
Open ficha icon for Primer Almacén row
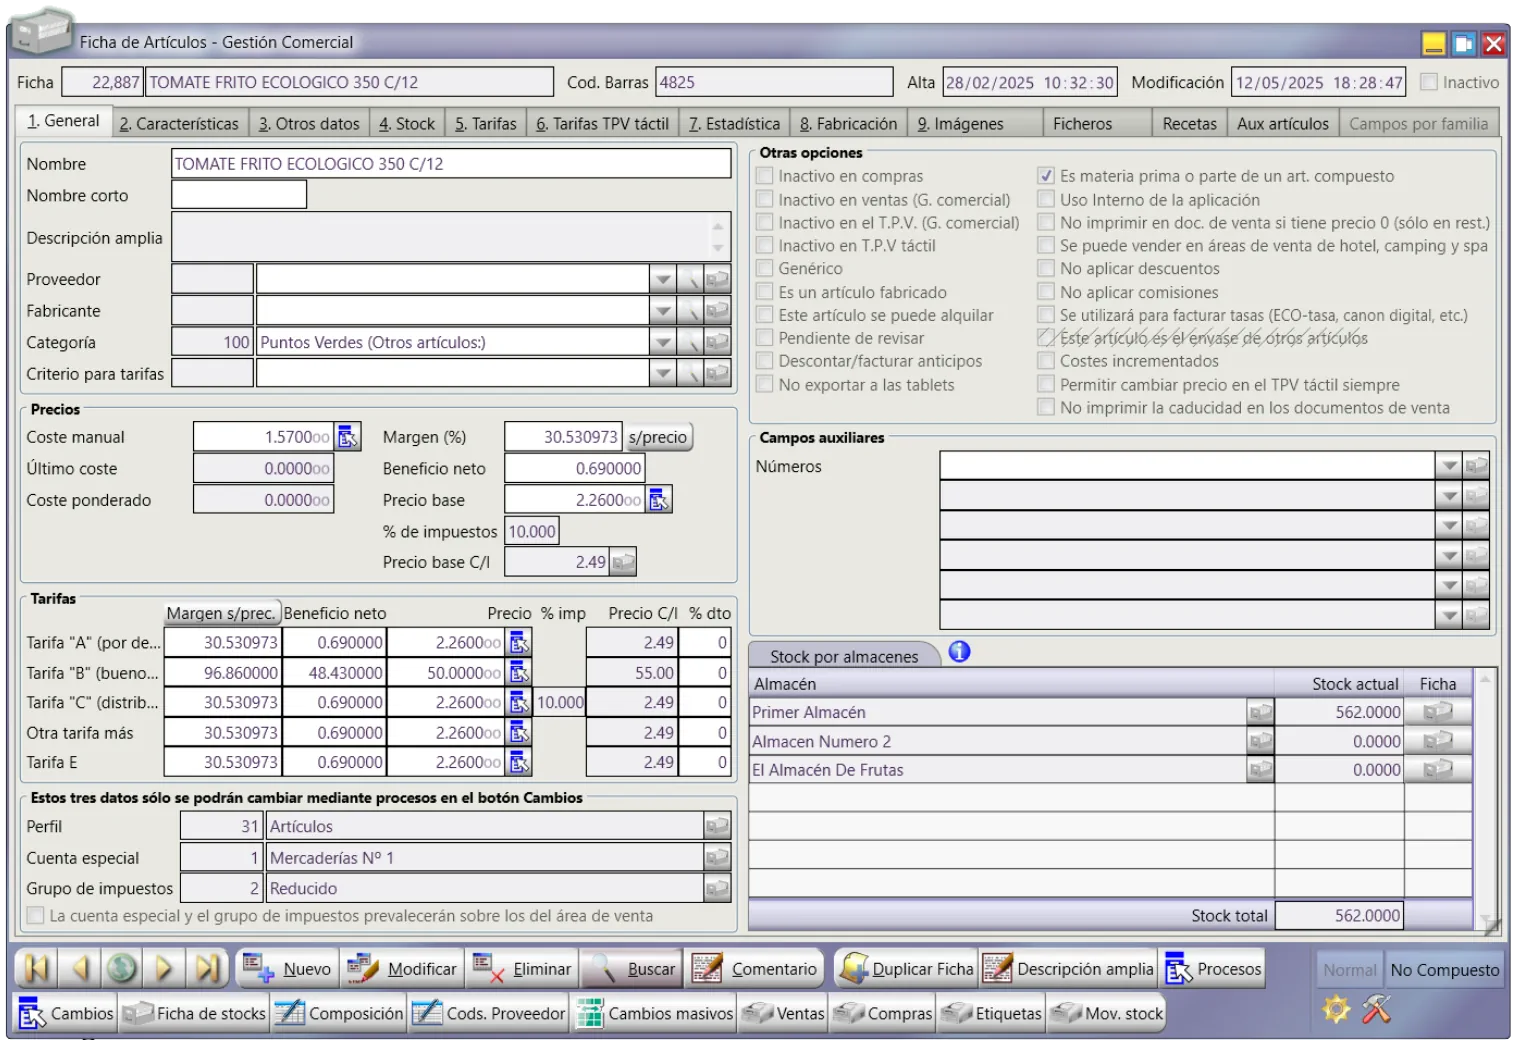tap(1438, 712)
